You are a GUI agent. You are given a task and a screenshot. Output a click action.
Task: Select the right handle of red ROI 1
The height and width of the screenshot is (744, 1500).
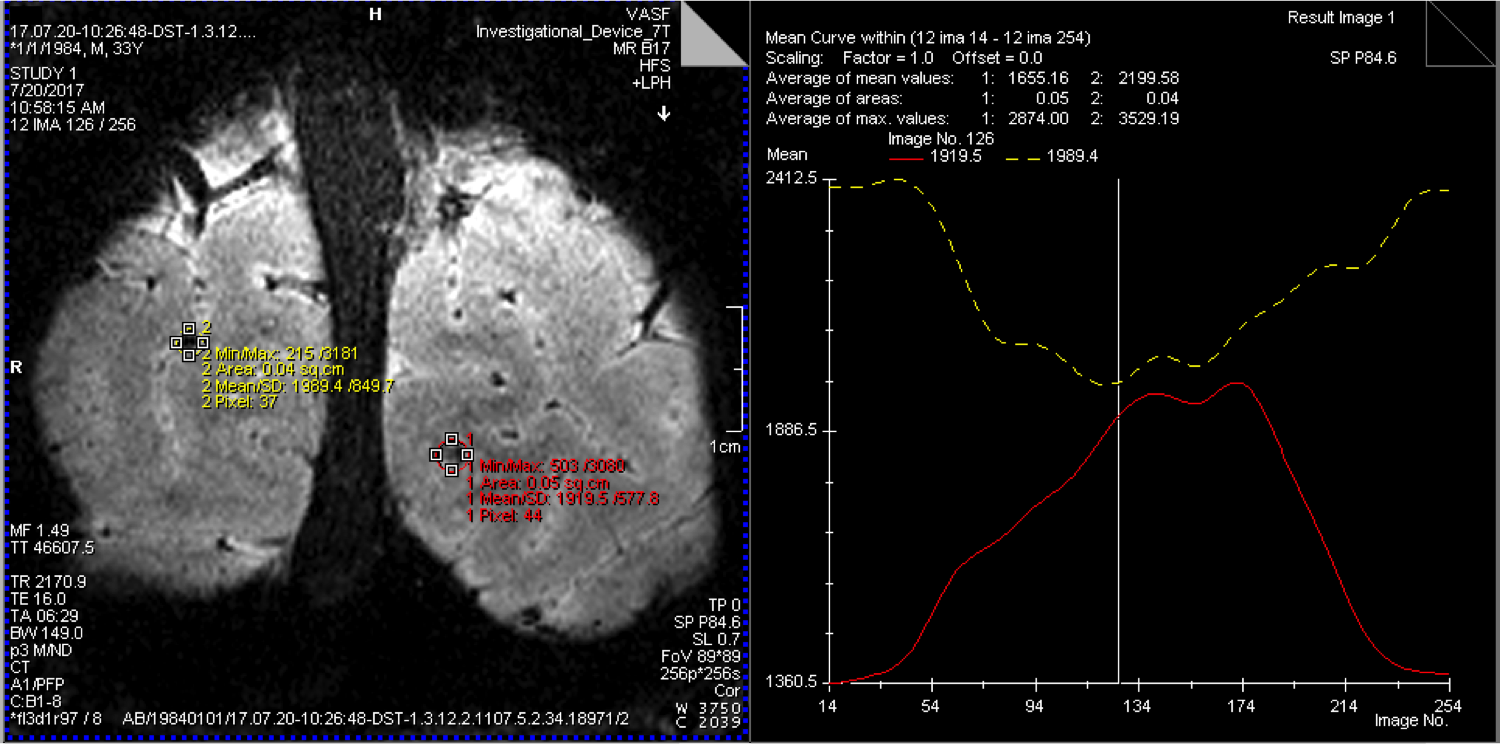coord(467,454)
